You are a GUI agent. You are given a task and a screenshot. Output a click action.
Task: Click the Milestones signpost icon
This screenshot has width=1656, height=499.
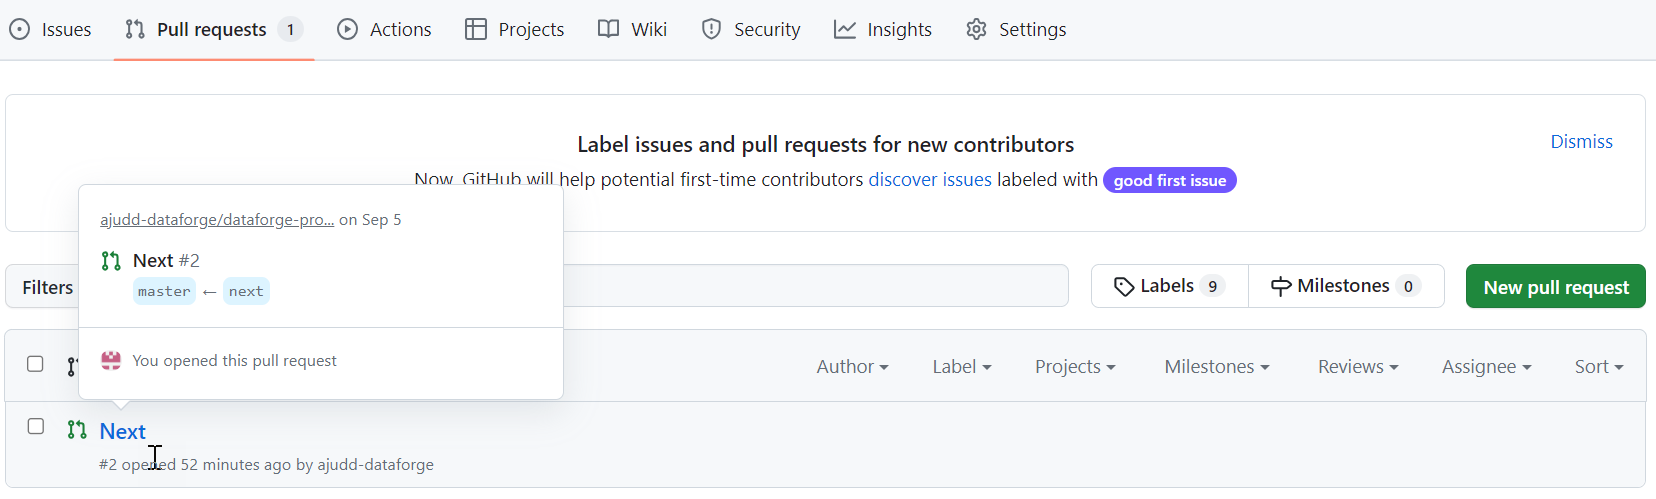click(1281, 287)
